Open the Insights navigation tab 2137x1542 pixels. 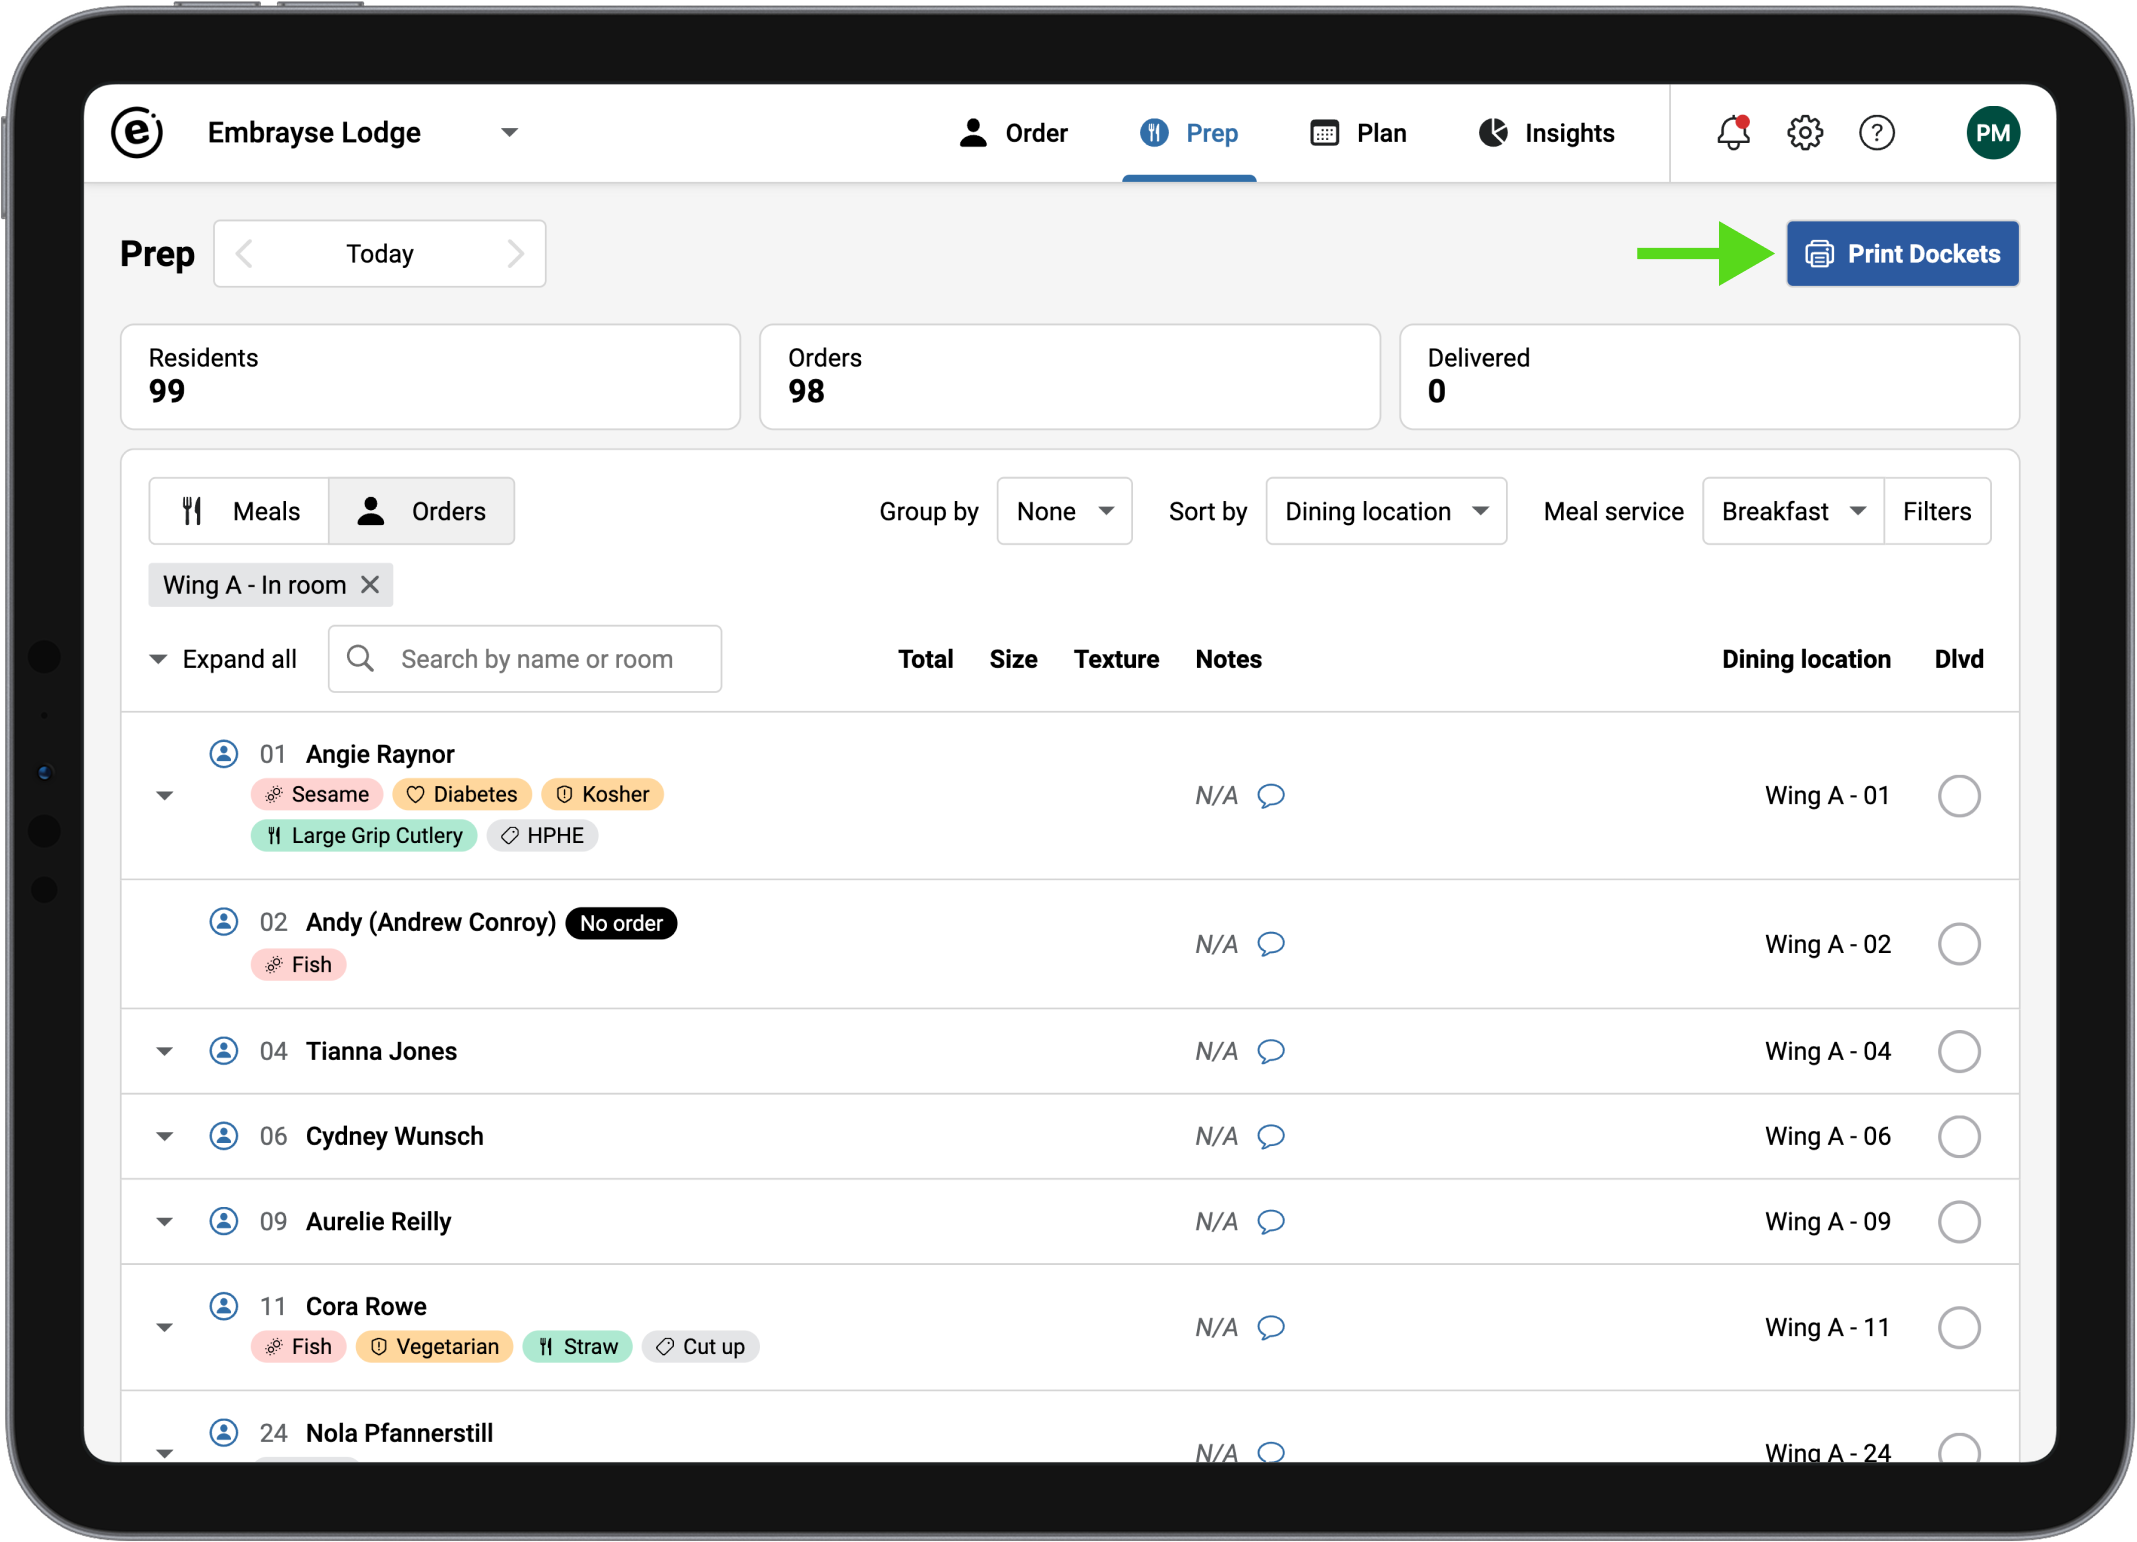1547,133
